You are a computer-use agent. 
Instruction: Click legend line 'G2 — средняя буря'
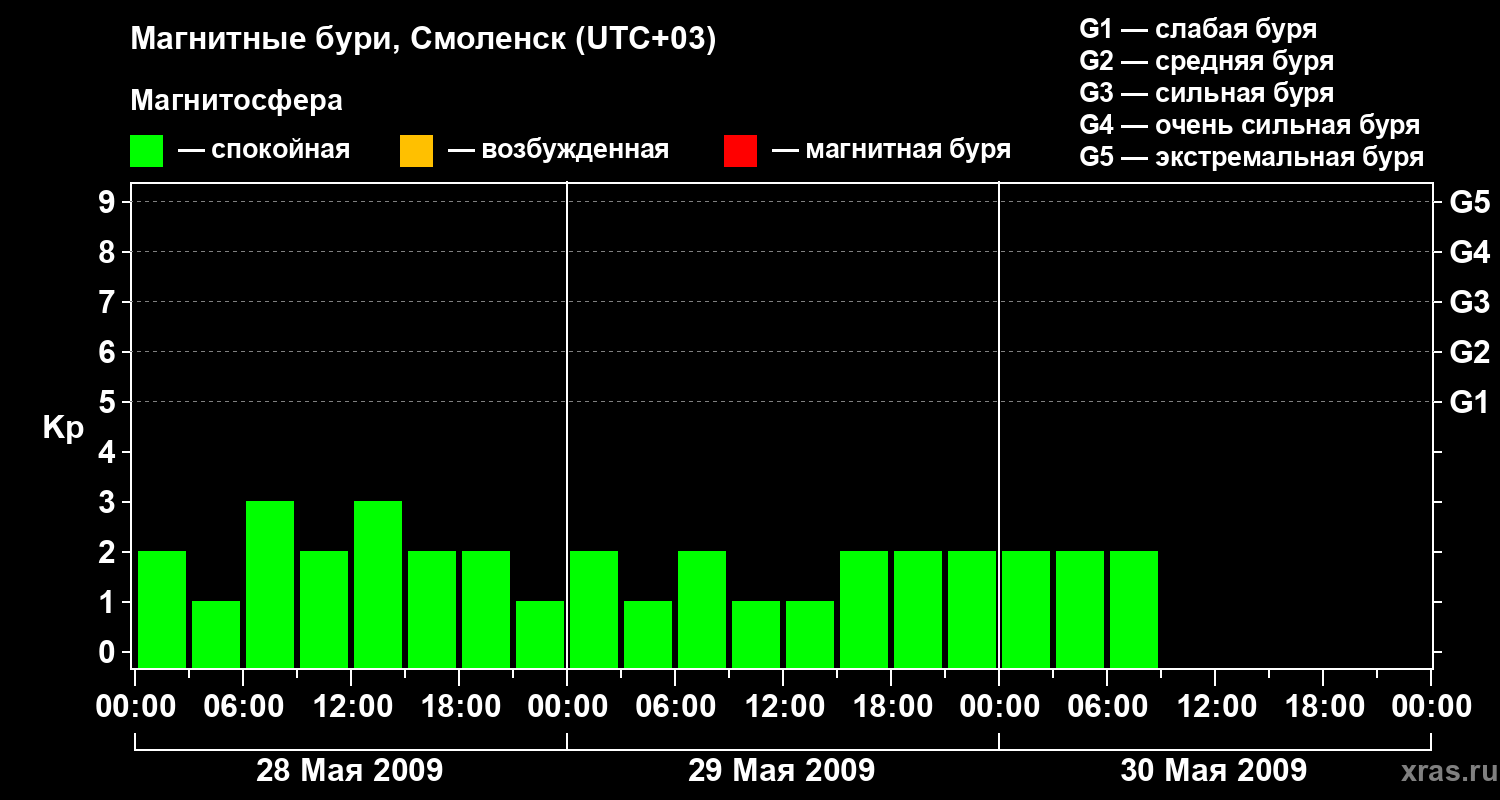click(1206, 60)
